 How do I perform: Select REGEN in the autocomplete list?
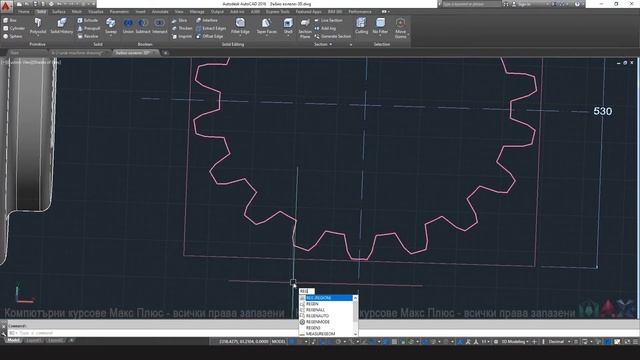point(326,304)
